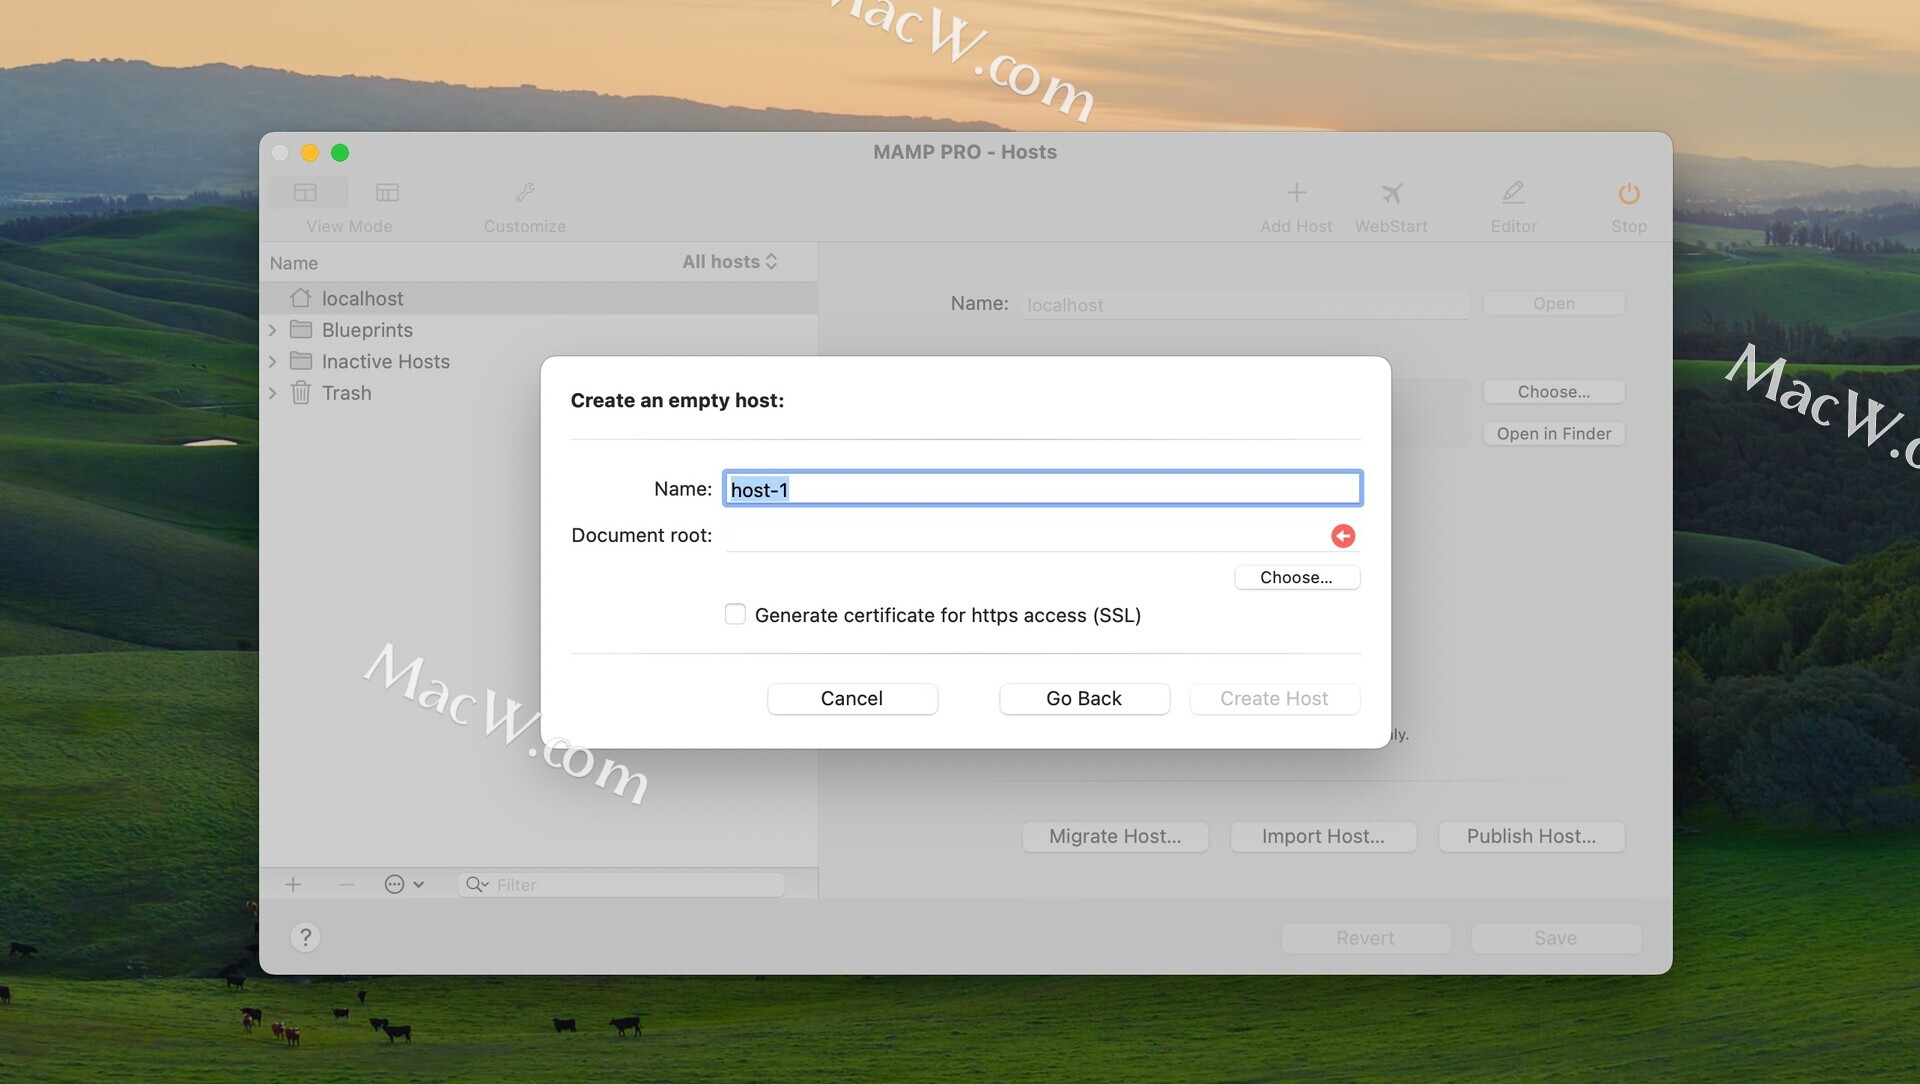
Task: Click the Open button beside localhost name
Action: point(1554,303)
